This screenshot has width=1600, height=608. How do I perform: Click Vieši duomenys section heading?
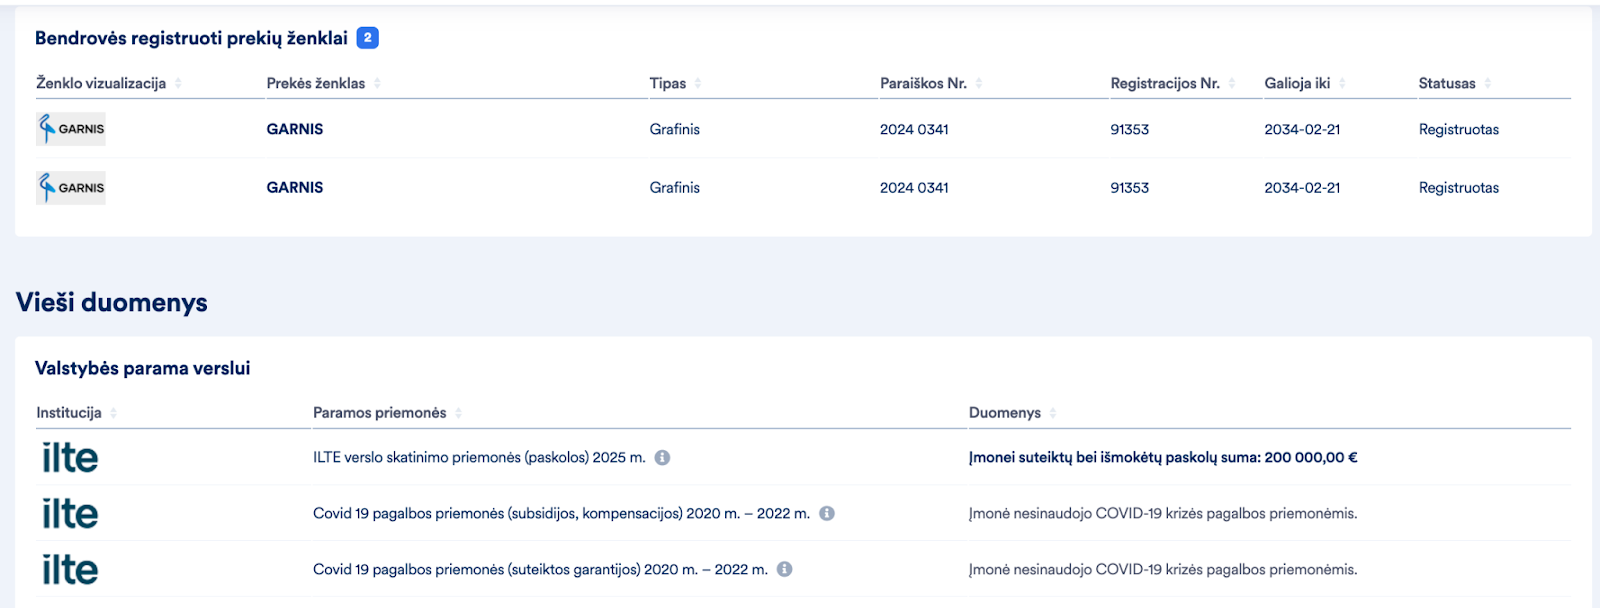tap(112, 302)
